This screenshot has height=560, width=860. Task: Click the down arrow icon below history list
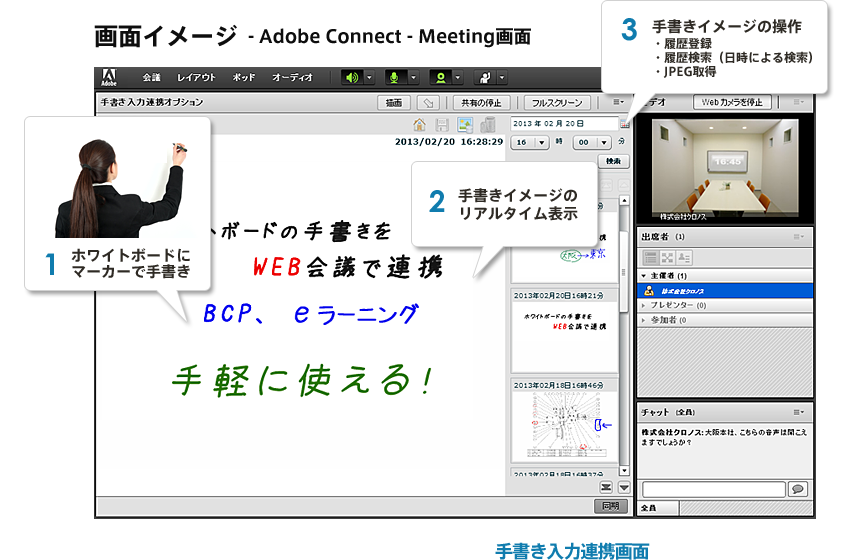pyautogui.click(x=624, y=487)
